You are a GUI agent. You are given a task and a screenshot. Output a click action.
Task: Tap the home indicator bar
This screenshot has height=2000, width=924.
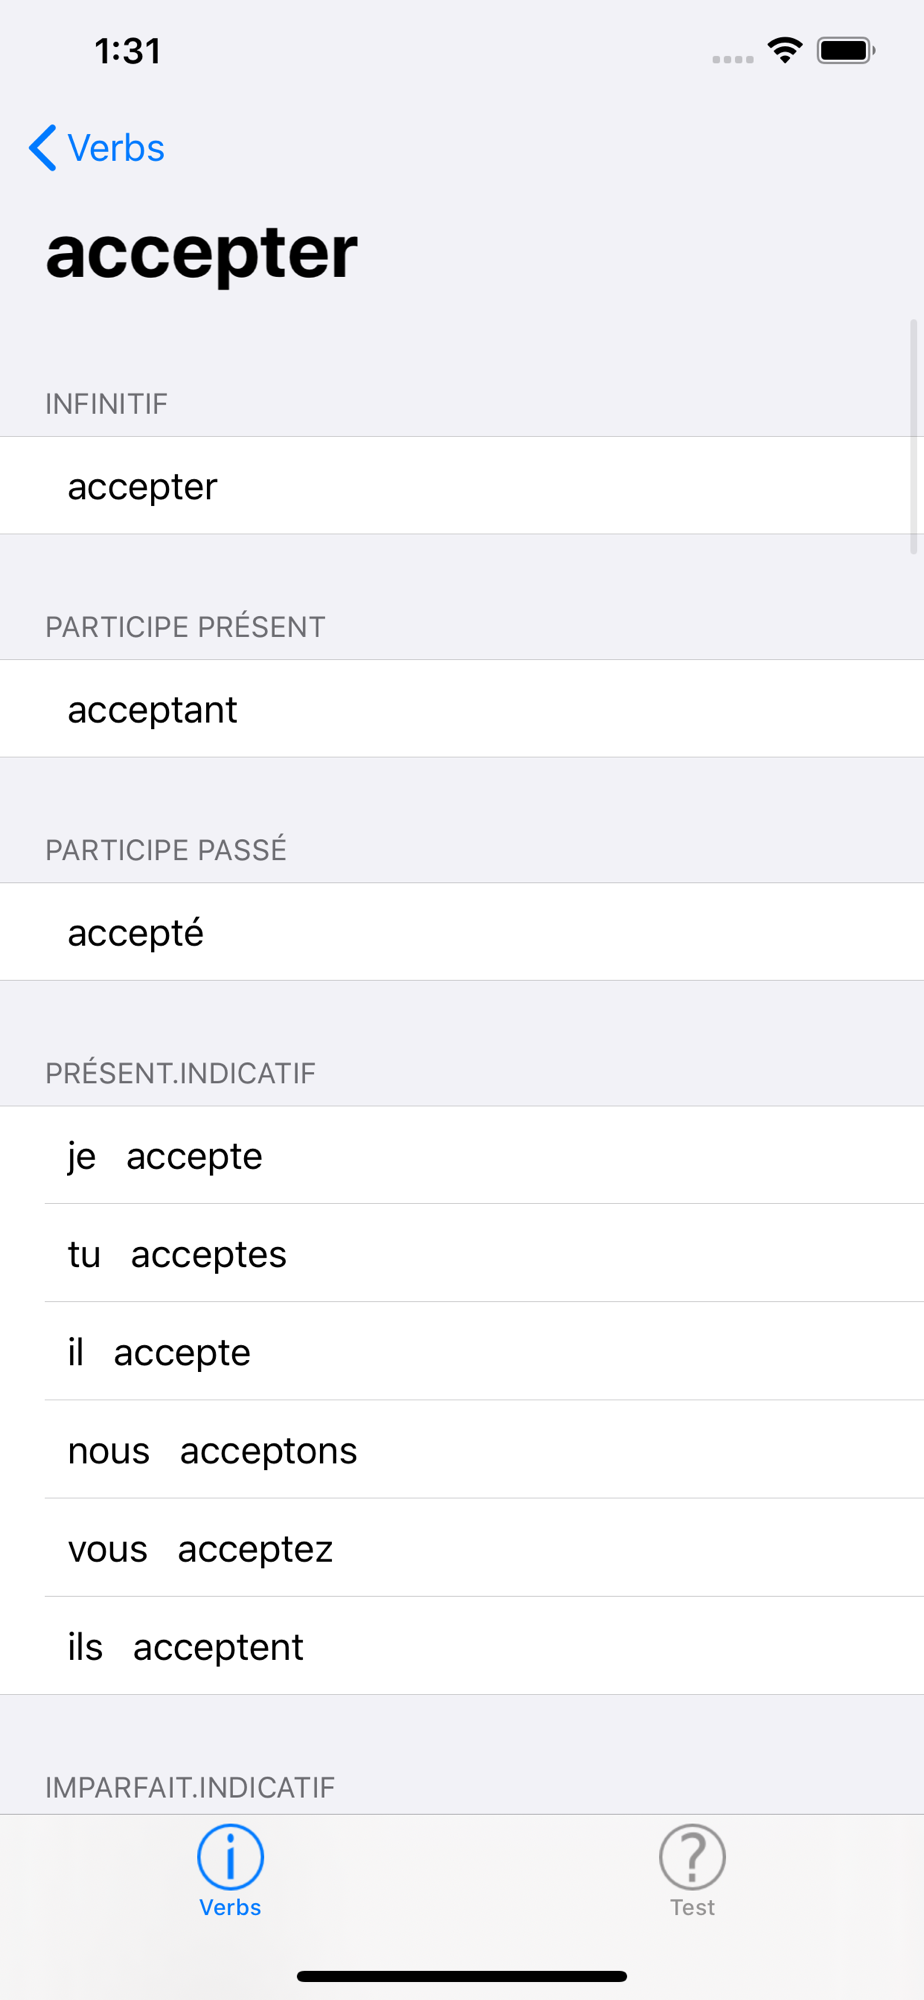(x=462, y=1976)
